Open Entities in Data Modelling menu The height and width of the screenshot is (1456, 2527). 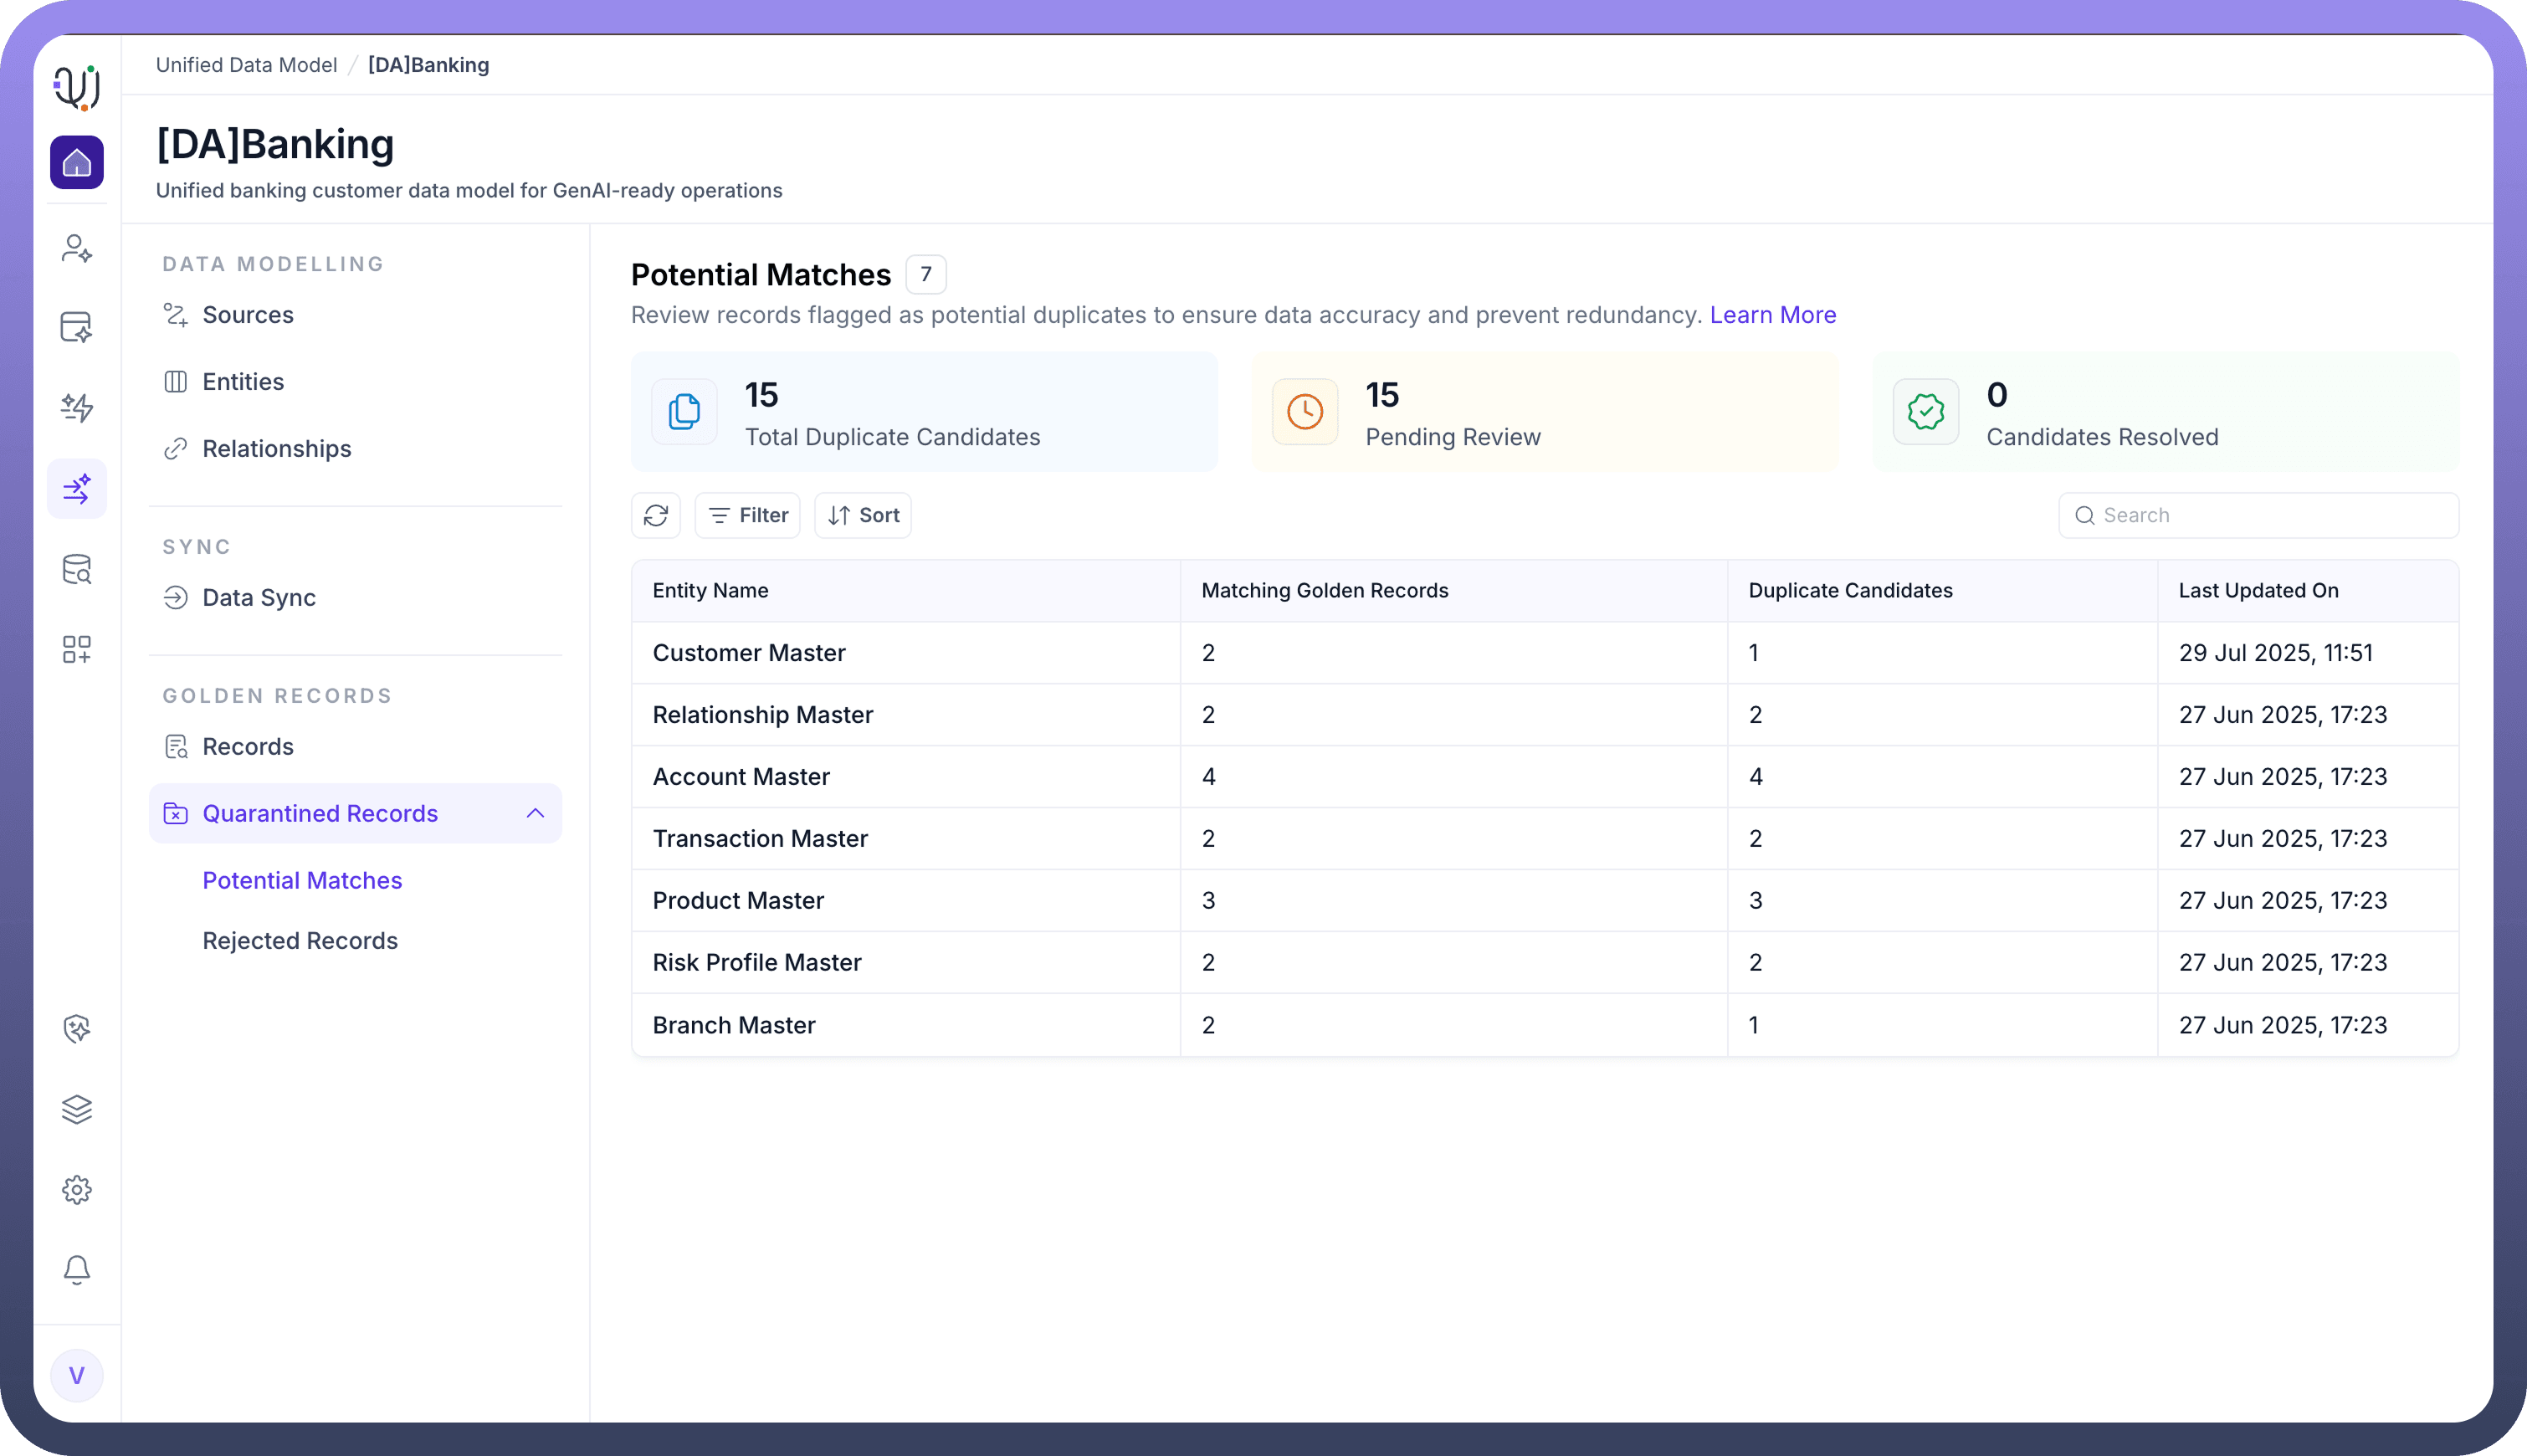(243, 382)
